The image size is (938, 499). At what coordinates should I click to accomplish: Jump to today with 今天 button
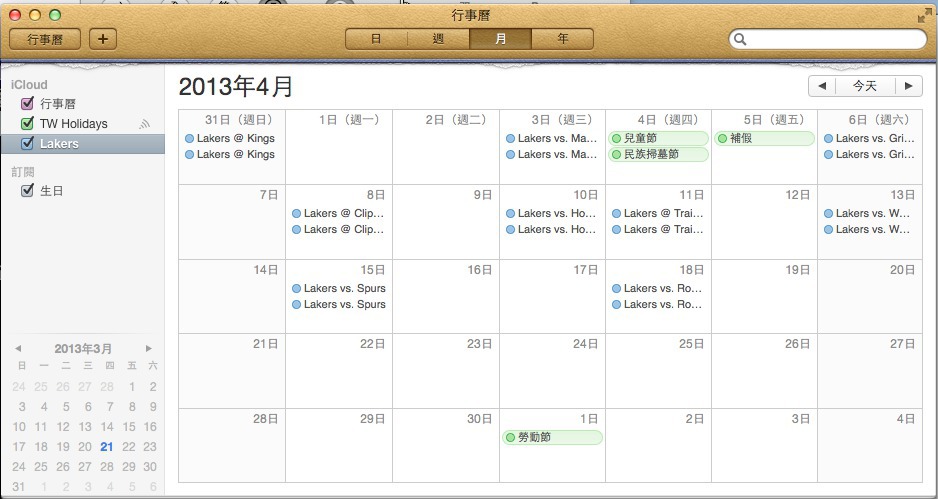pos(865,86)
